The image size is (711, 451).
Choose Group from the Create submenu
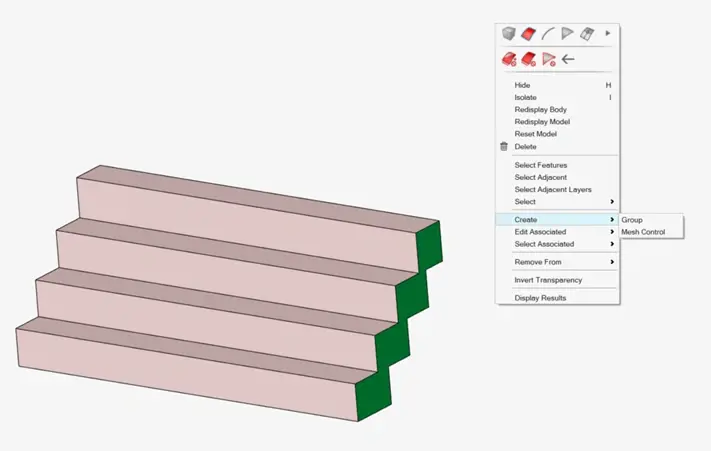pyautogui.click(x=632, y=220)
